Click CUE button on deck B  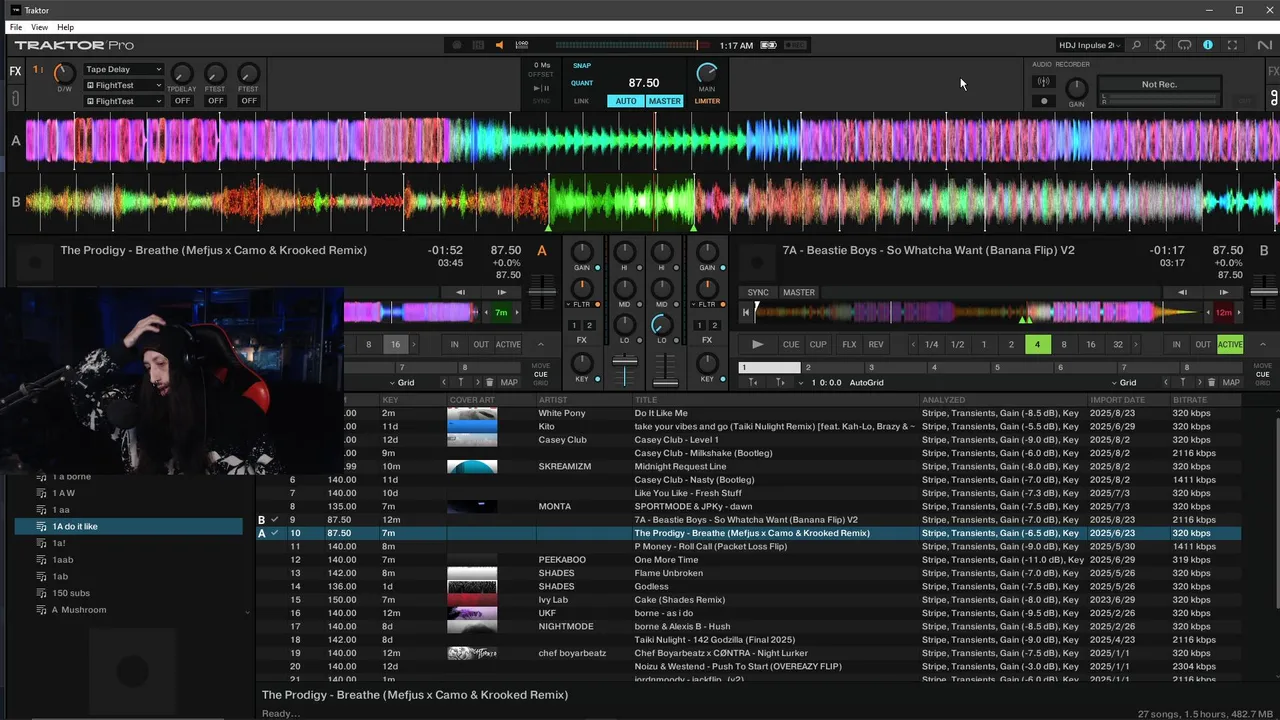791,344
